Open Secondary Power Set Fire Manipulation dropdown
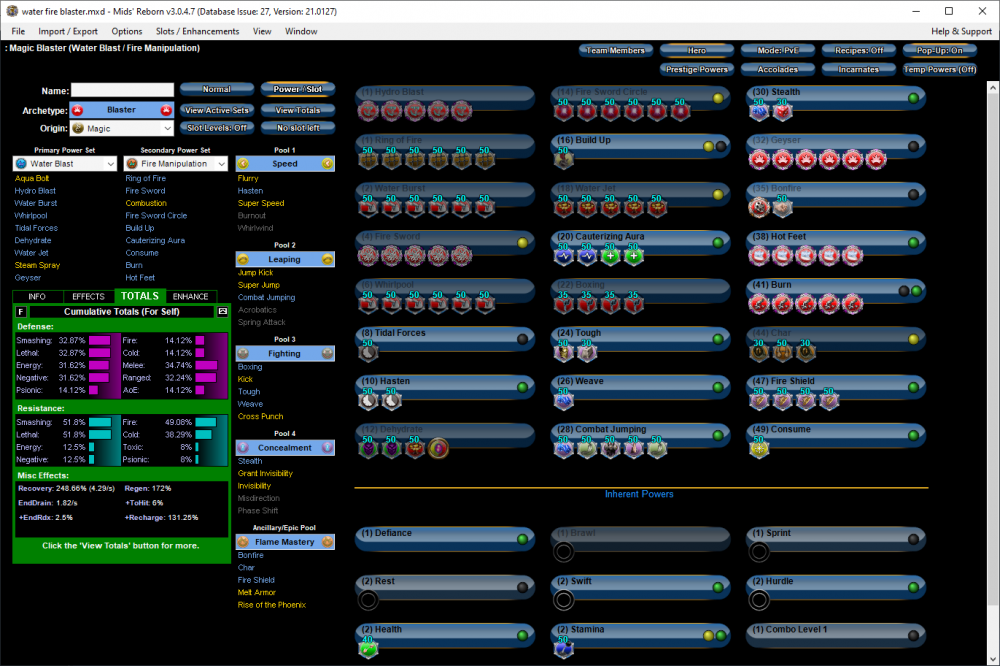Viewport: 1000px width, 666px height. (x=175, y=163)
